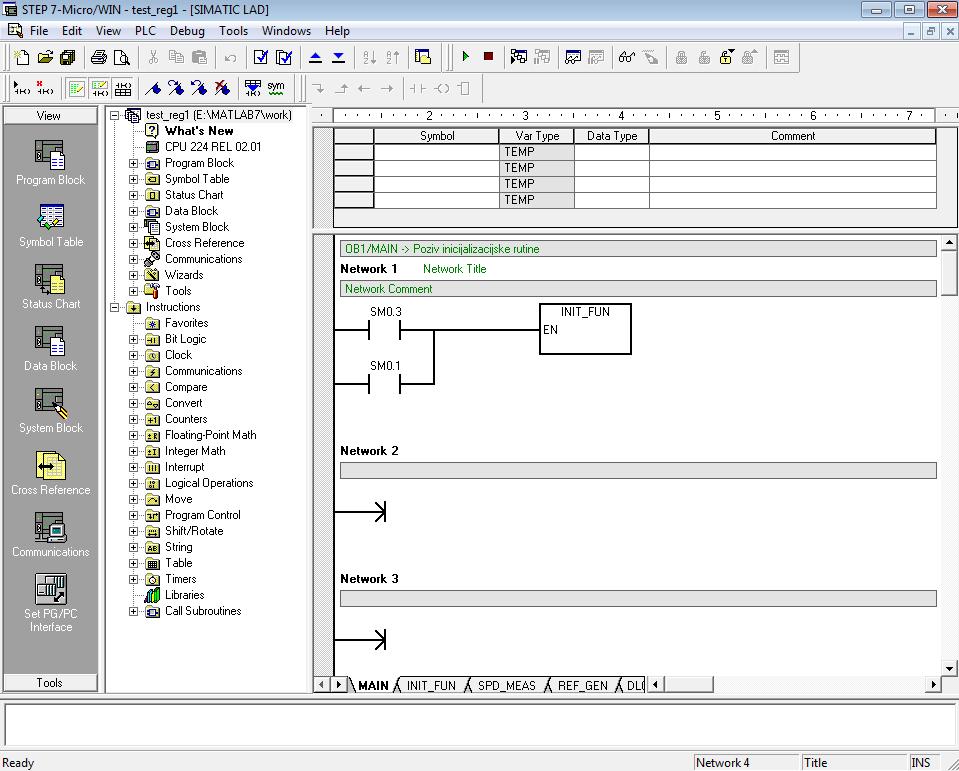
Task: Create a new project via toolbar icon
Action: pyautogui.click(x=21, y=57)
